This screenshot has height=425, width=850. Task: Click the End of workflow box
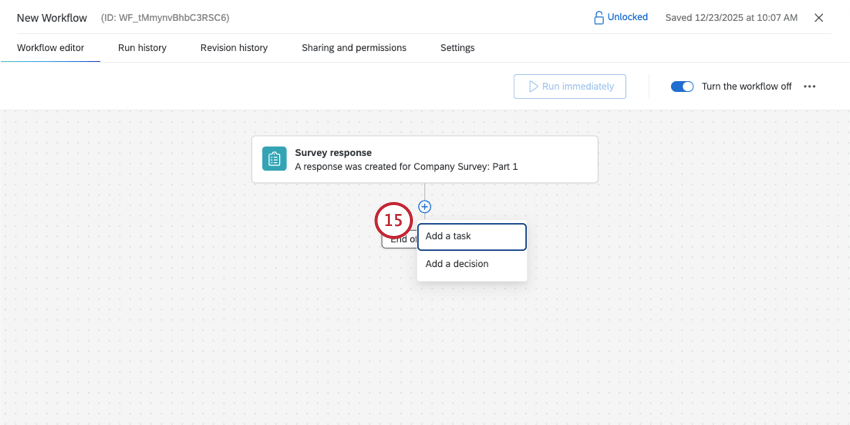tap(398, 240)
